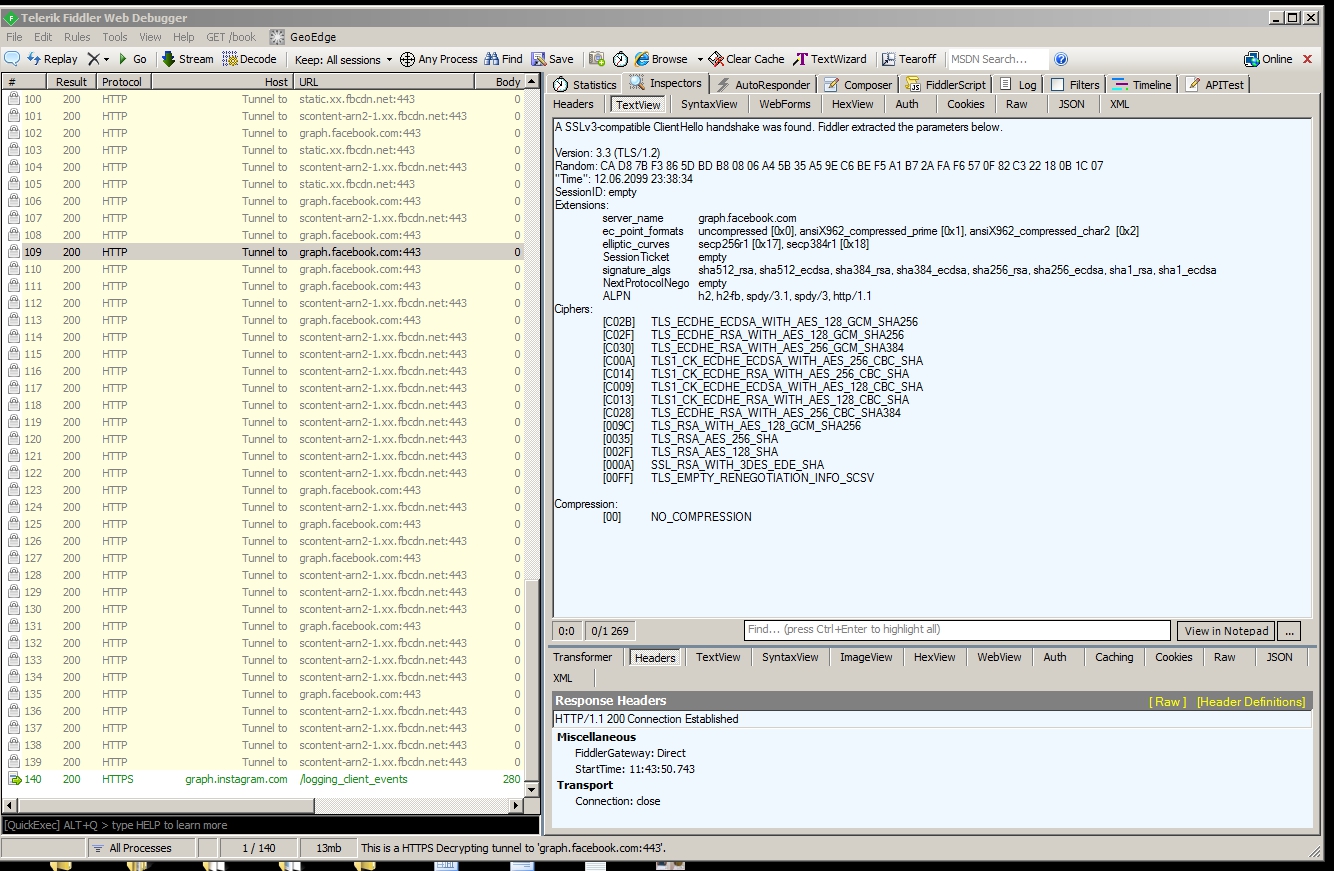Switch to the APITest tab
This screenshot has width=1334, height=871.
point(1214,85)
